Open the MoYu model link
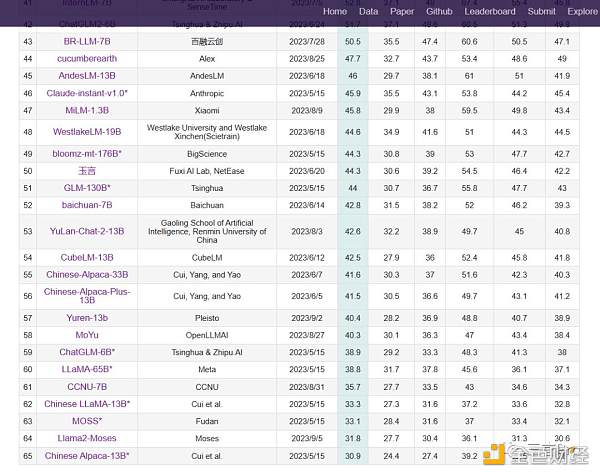 pos(87,335)
